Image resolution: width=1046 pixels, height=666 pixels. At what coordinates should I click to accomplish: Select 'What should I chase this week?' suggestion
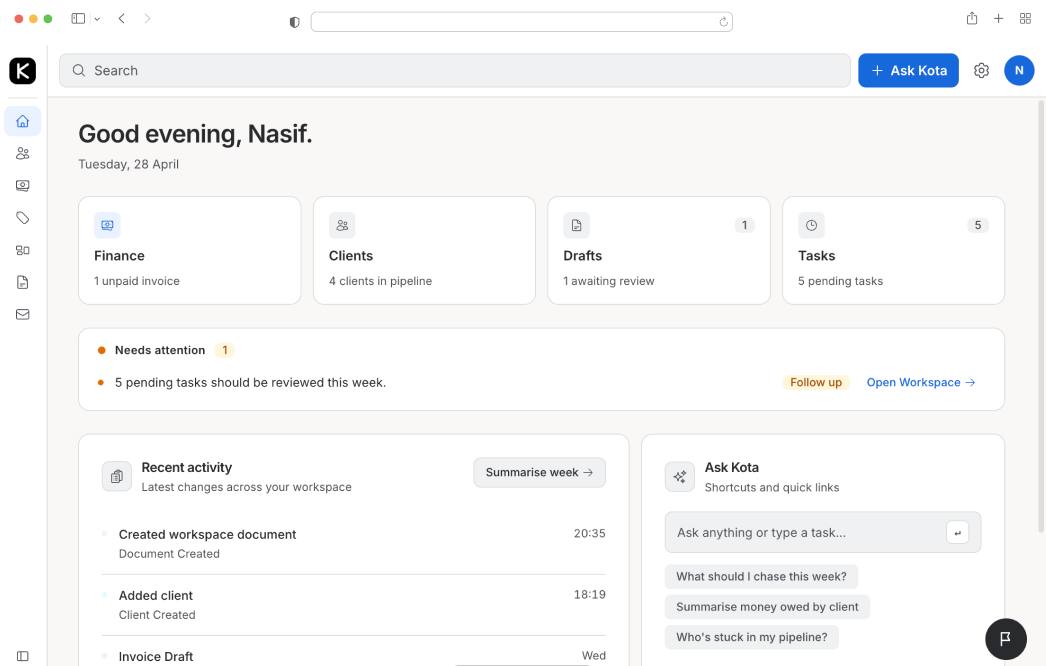[761, 577]
